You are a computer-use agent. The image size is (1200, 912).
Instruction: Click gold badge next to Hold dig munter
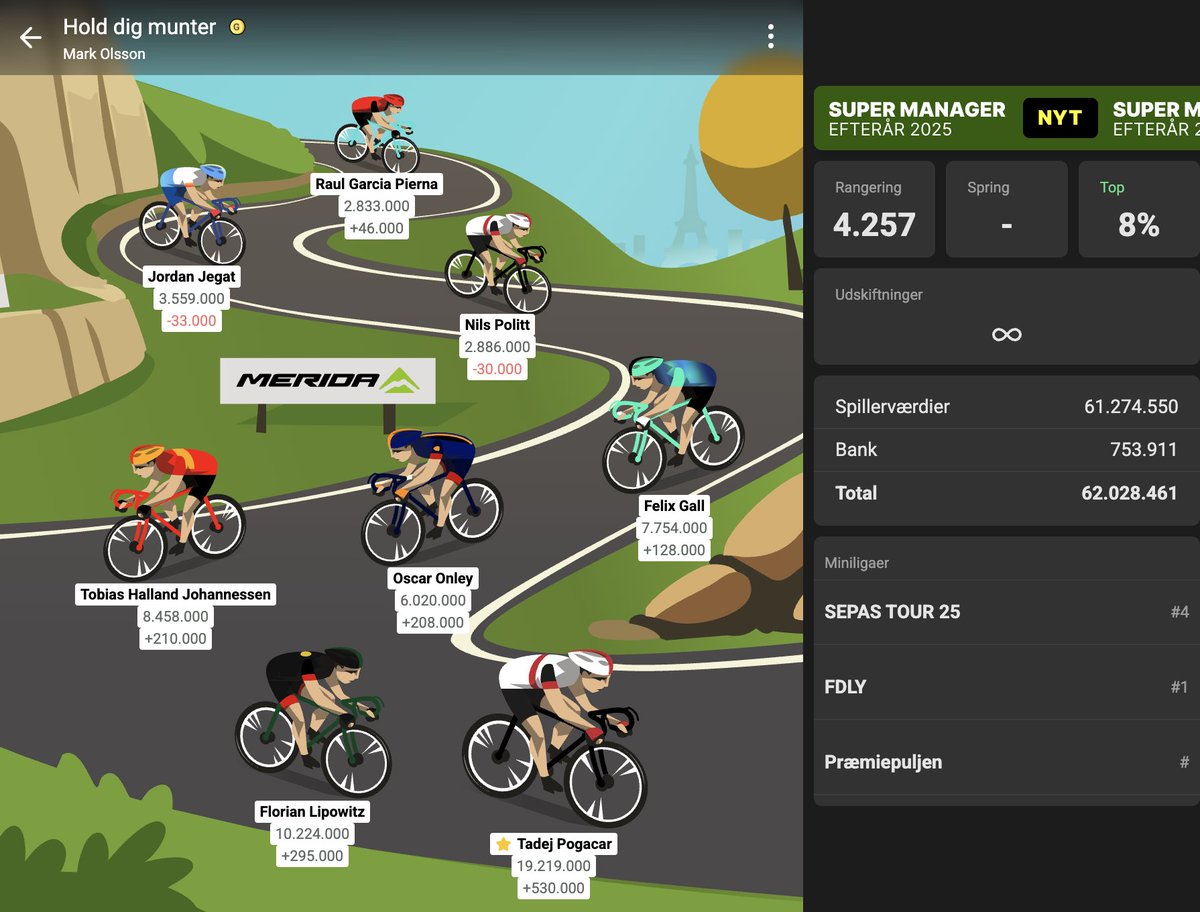click(237, 27)
